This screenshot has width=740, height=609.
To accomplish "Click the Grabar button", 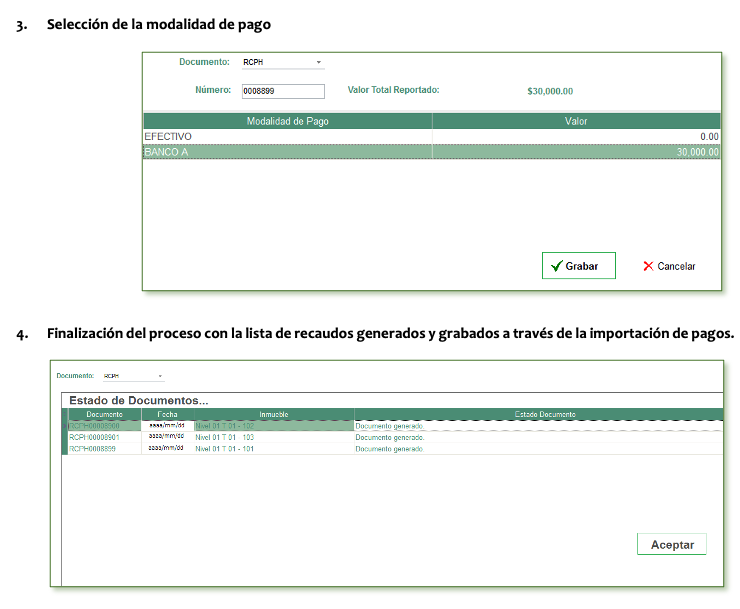I will 579,266.
